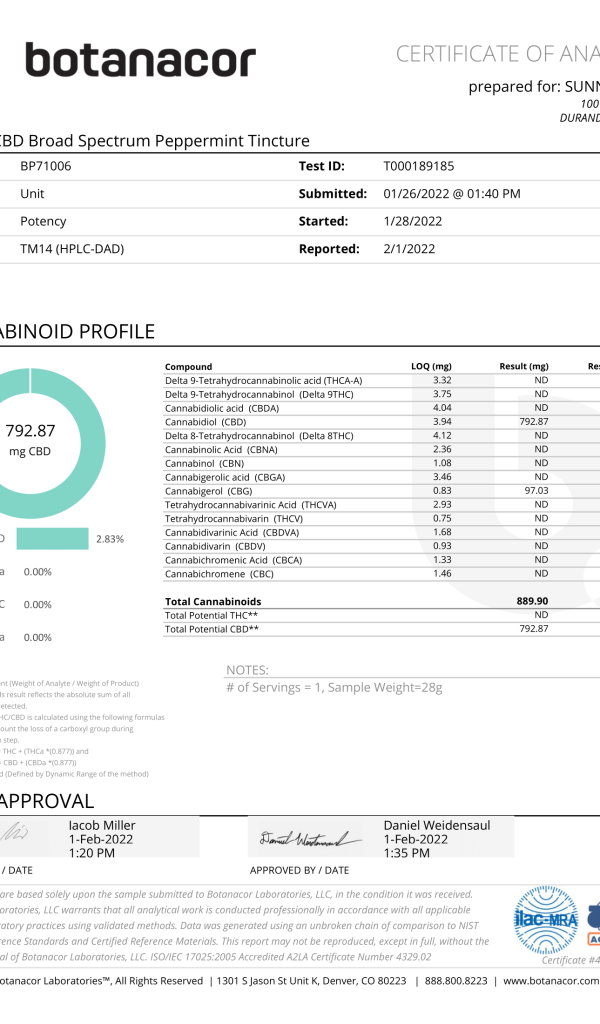Screen dimensions: 600x1024
Task: Select Delta 9-Tetrahydrocannabinolic acid (THCA-A) row
Action: (x=263, y=380)
